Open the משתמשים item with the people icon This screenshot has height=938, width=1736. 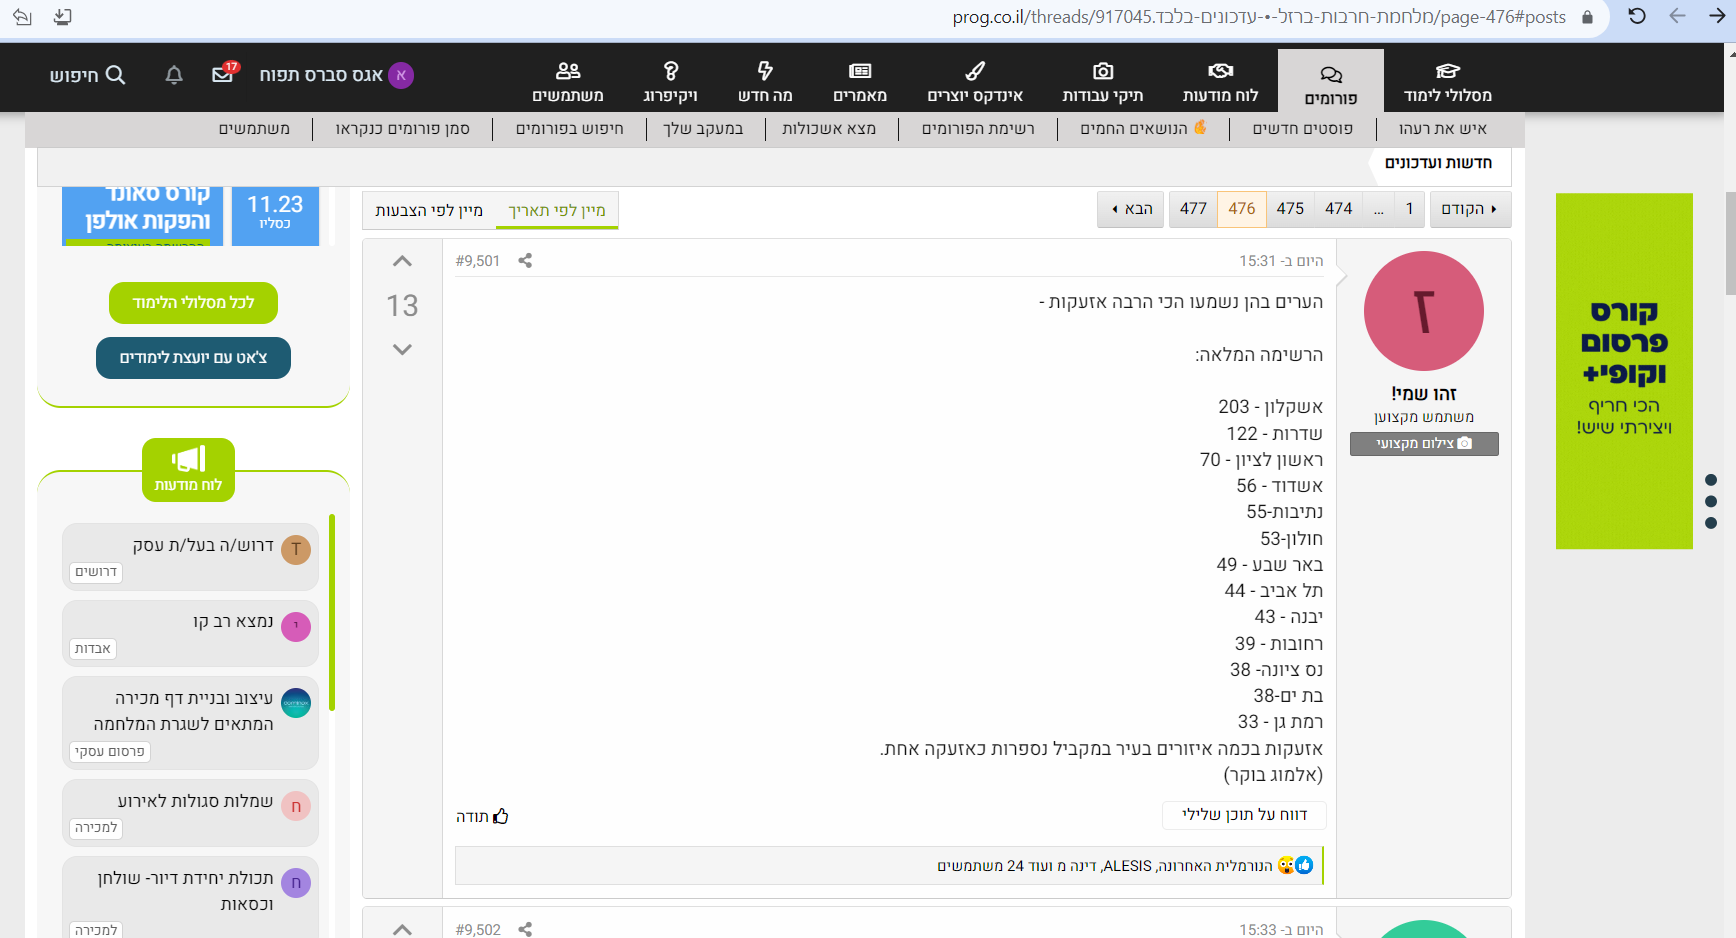tap(568, 81)
